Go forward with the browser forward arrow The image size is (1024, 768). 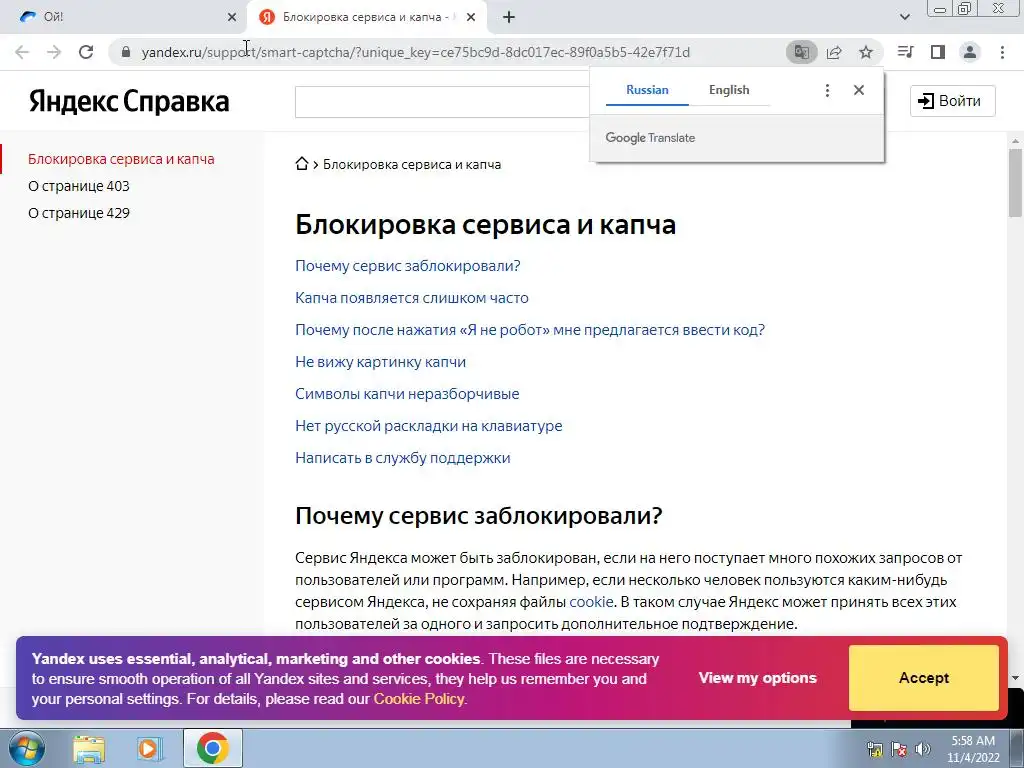pos(54,52)
